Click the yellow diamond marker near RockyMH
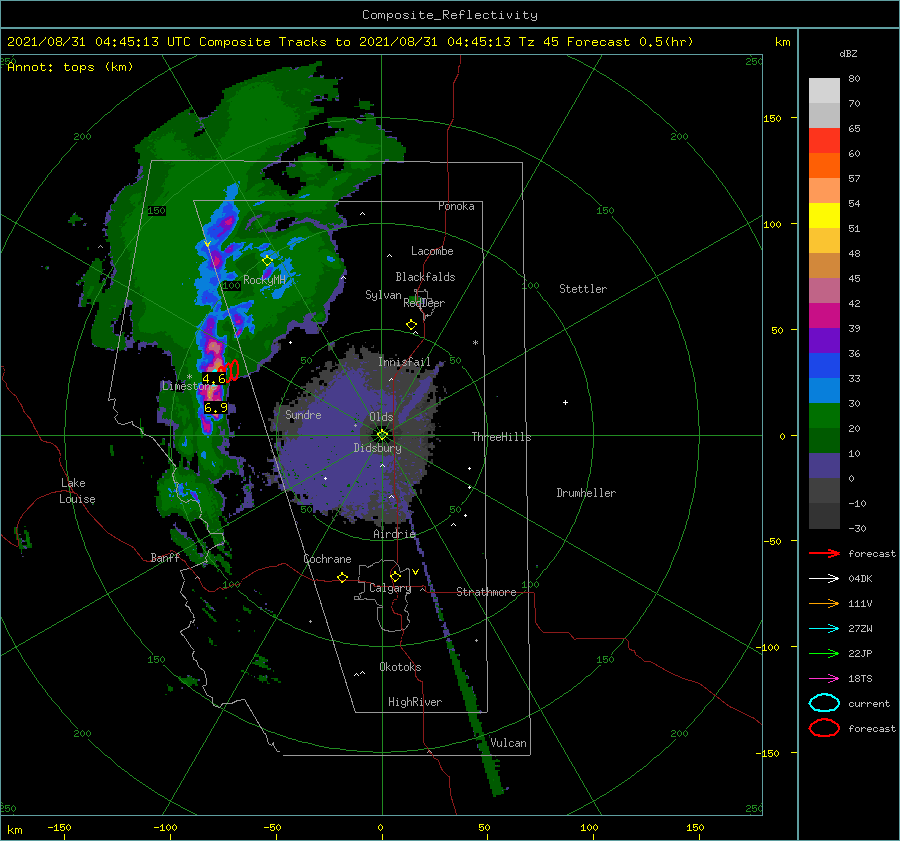The width and height of the screenshot is (900, 841). coord(267,261)
